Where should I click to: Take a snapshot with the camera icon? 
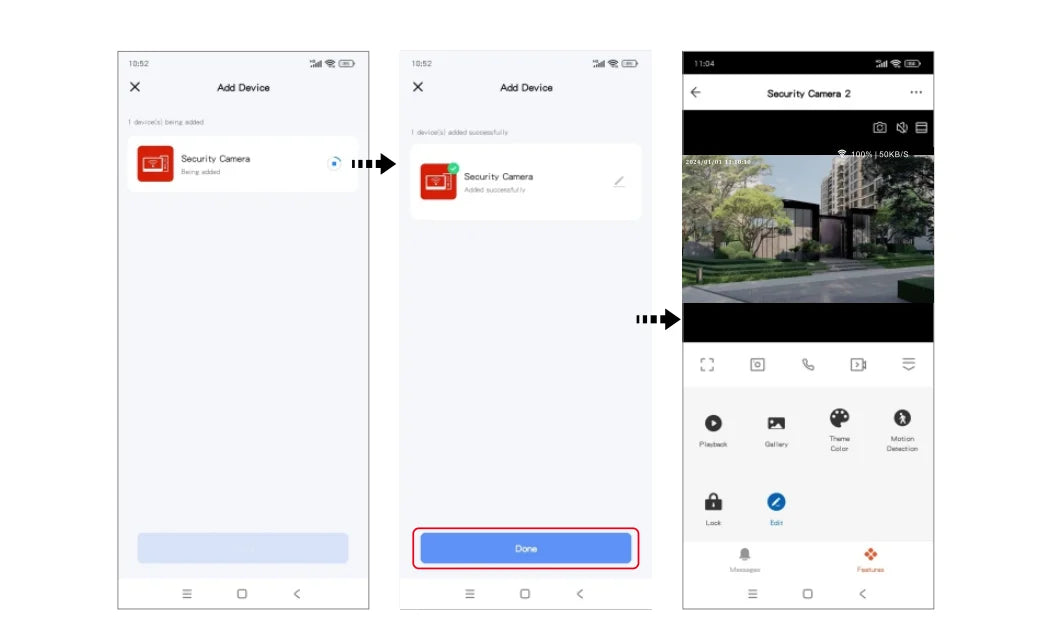(880, 127)
